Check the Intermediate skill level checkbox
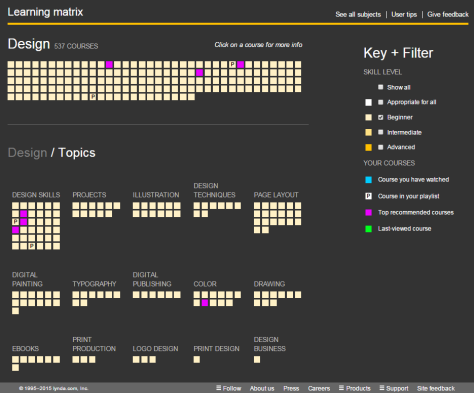Screen dimensions: 474x393 tap(380, 132)
